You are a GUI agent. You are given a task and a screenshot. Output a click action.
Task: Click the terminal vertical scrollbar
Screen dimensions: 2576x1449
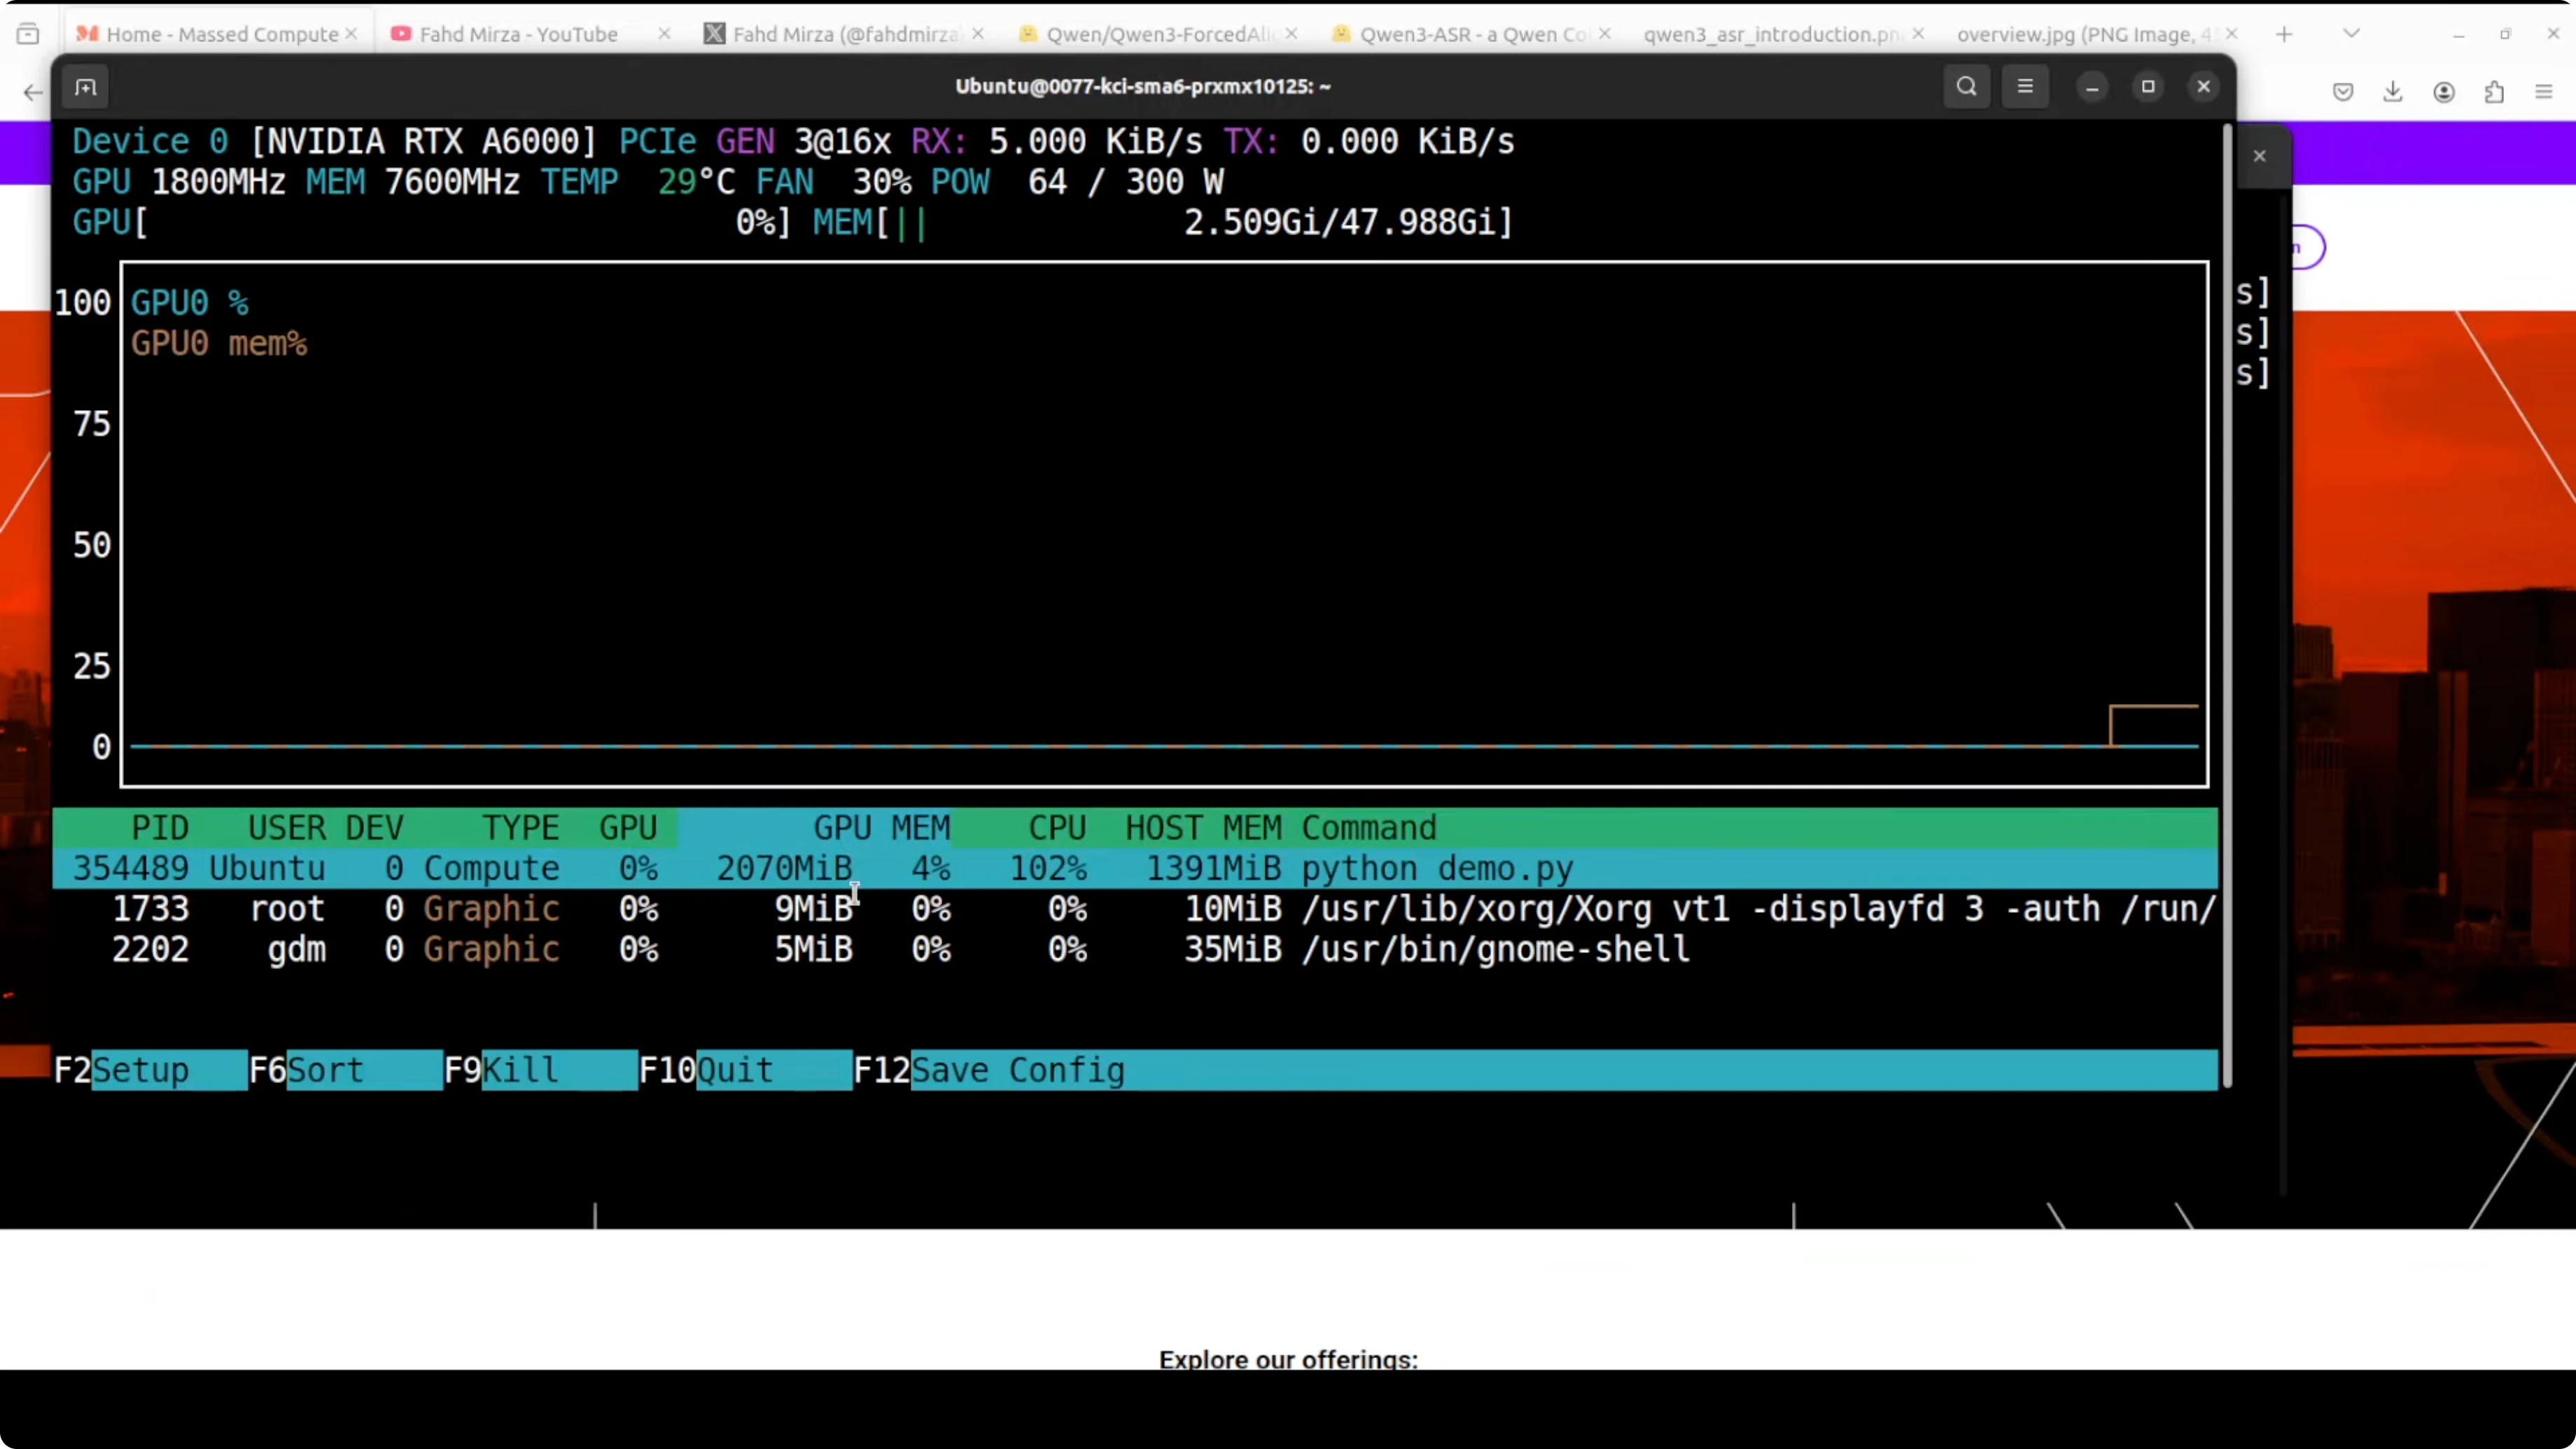[2227, 600]
